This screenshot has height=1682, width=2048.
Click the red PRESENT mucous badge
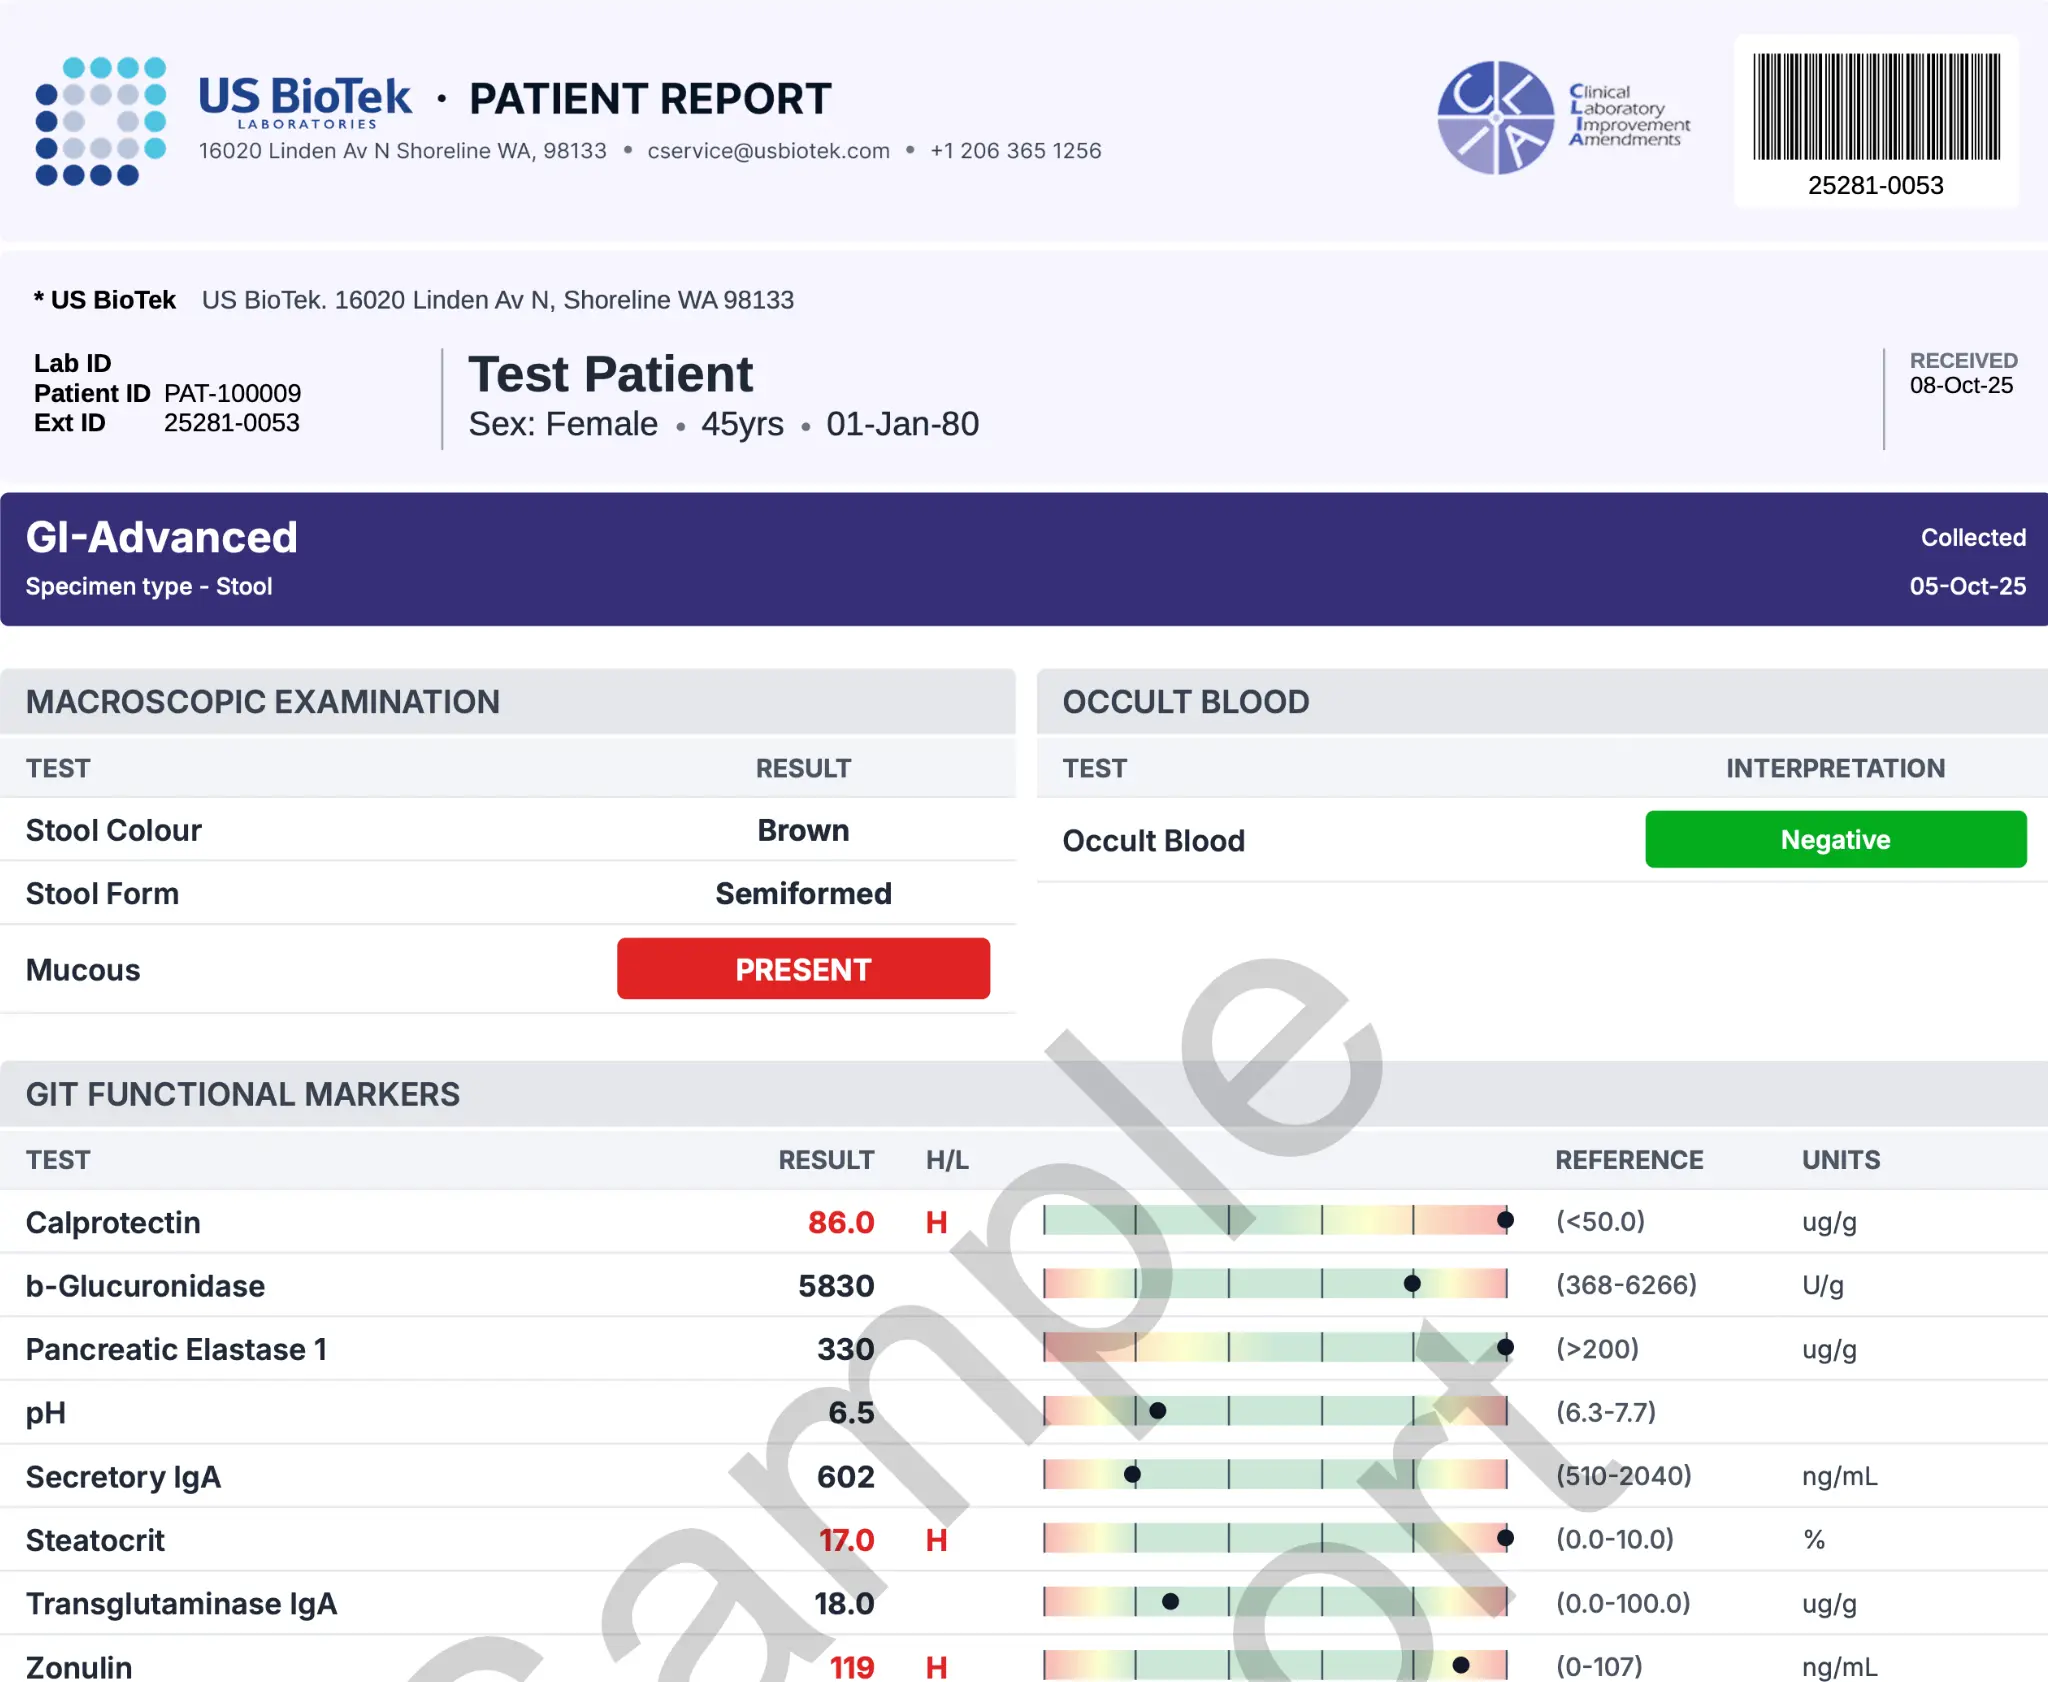tap(803, 969)
